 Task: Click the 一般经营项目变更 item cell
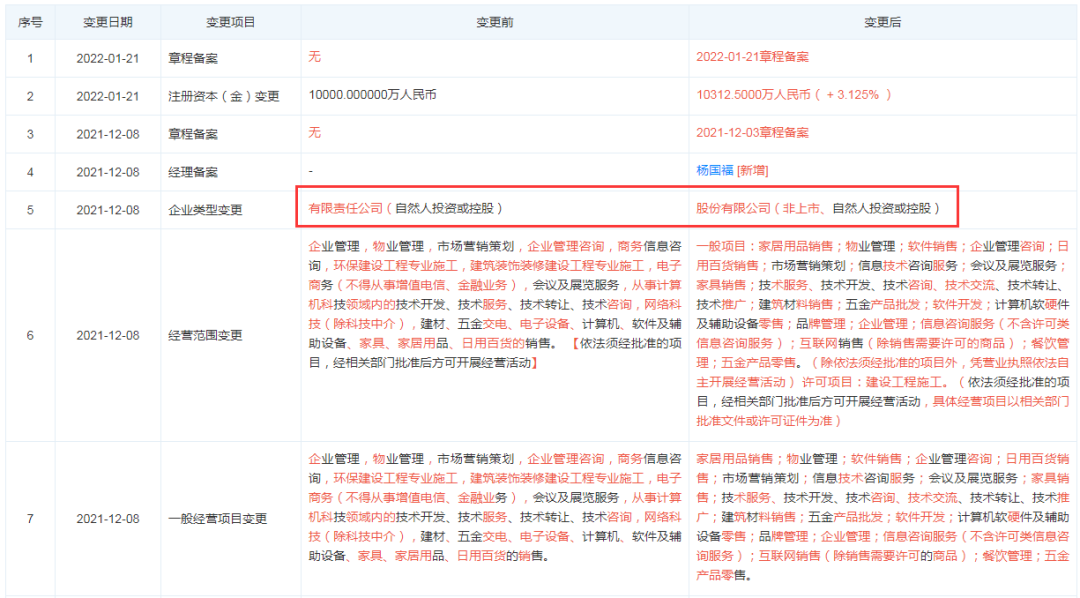[217, 519]
